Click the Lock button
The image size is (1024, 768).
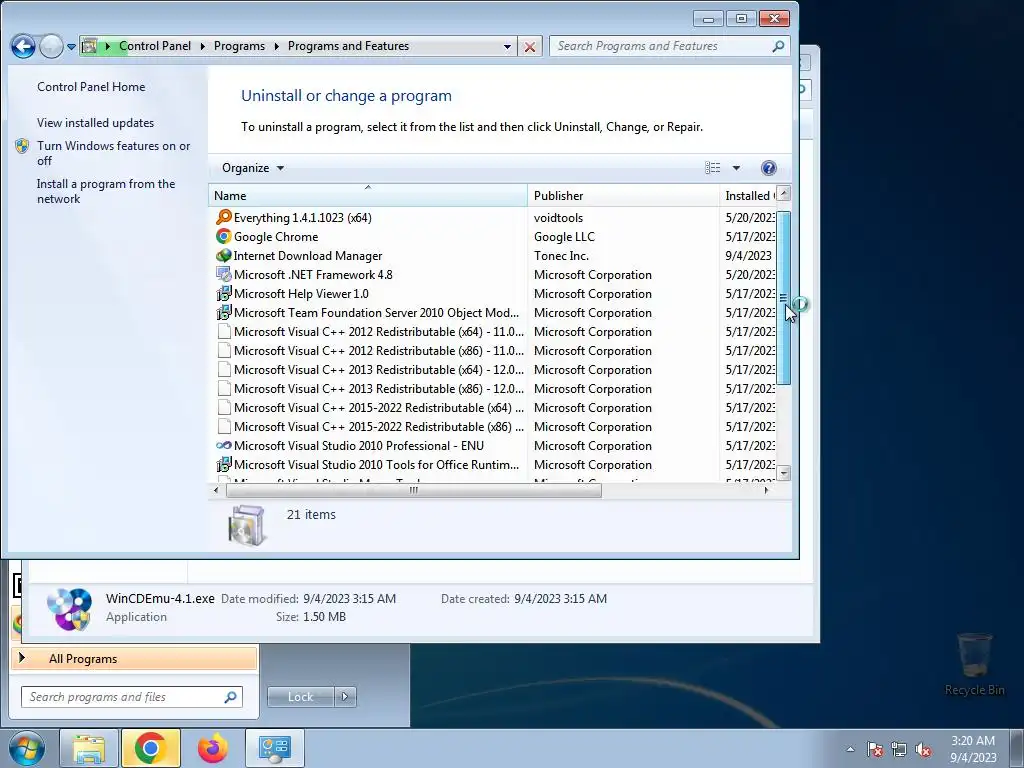tap(301, 697)
